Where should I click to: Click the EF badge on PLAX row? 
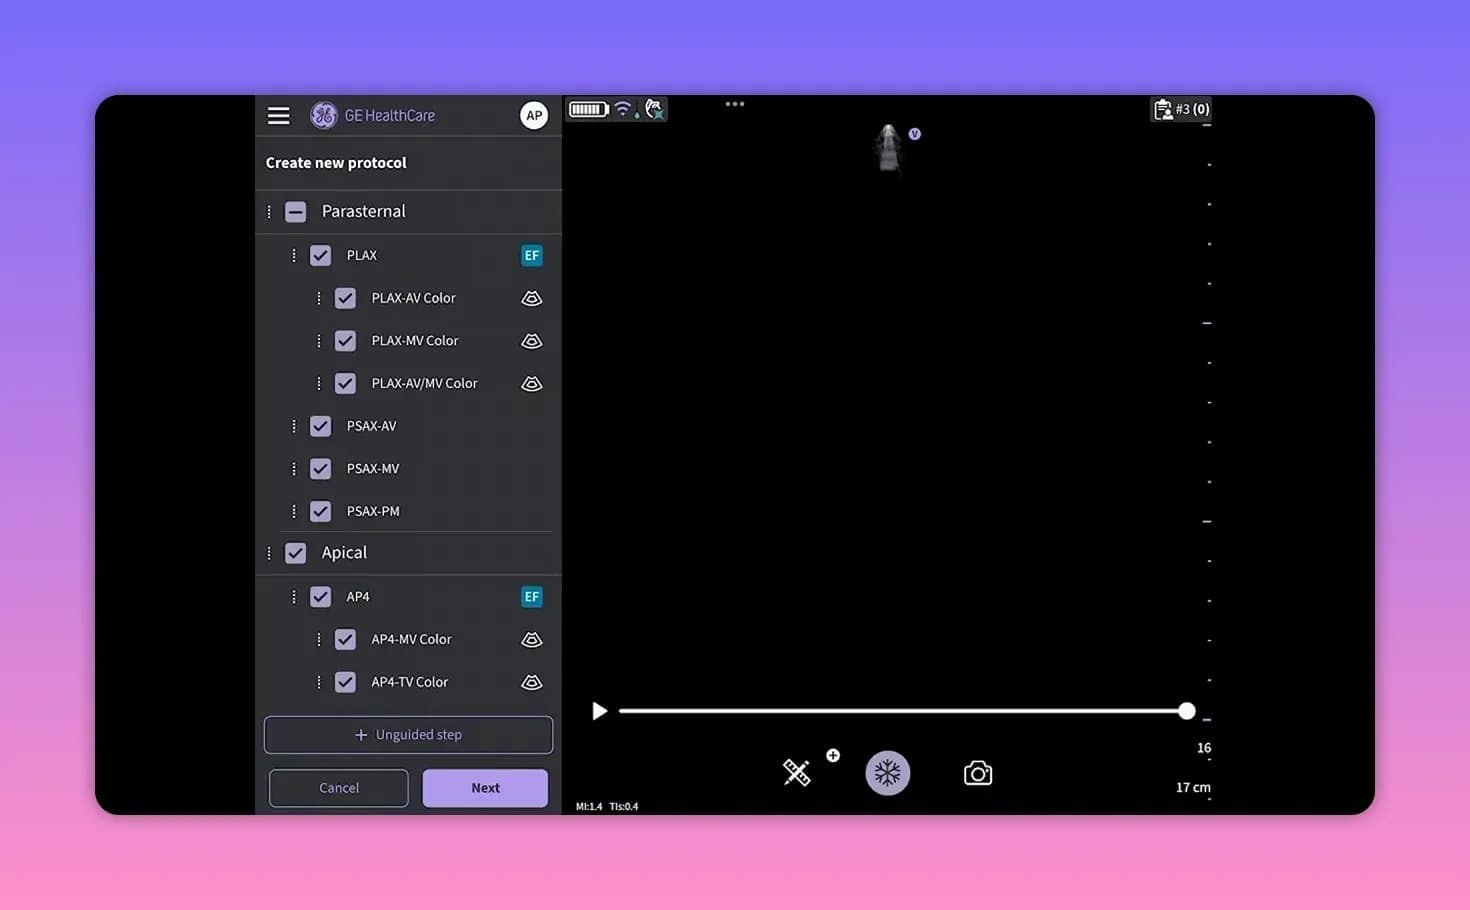pos(532,256)
